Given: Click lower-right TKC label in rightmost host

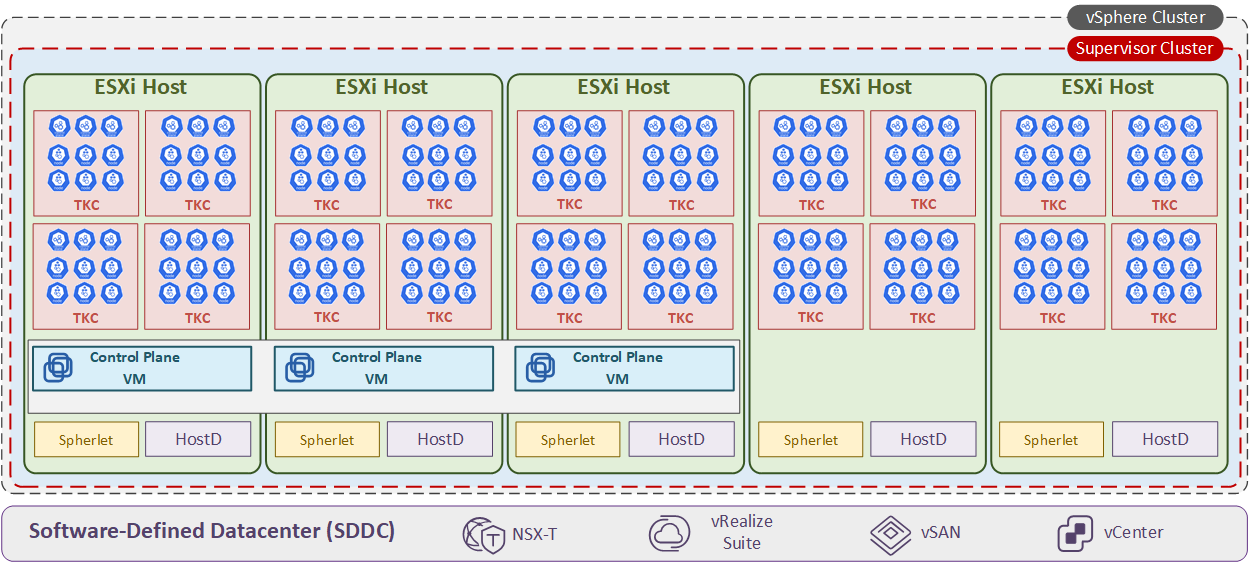Looking at the screenshot, I should click(1164, 318).
